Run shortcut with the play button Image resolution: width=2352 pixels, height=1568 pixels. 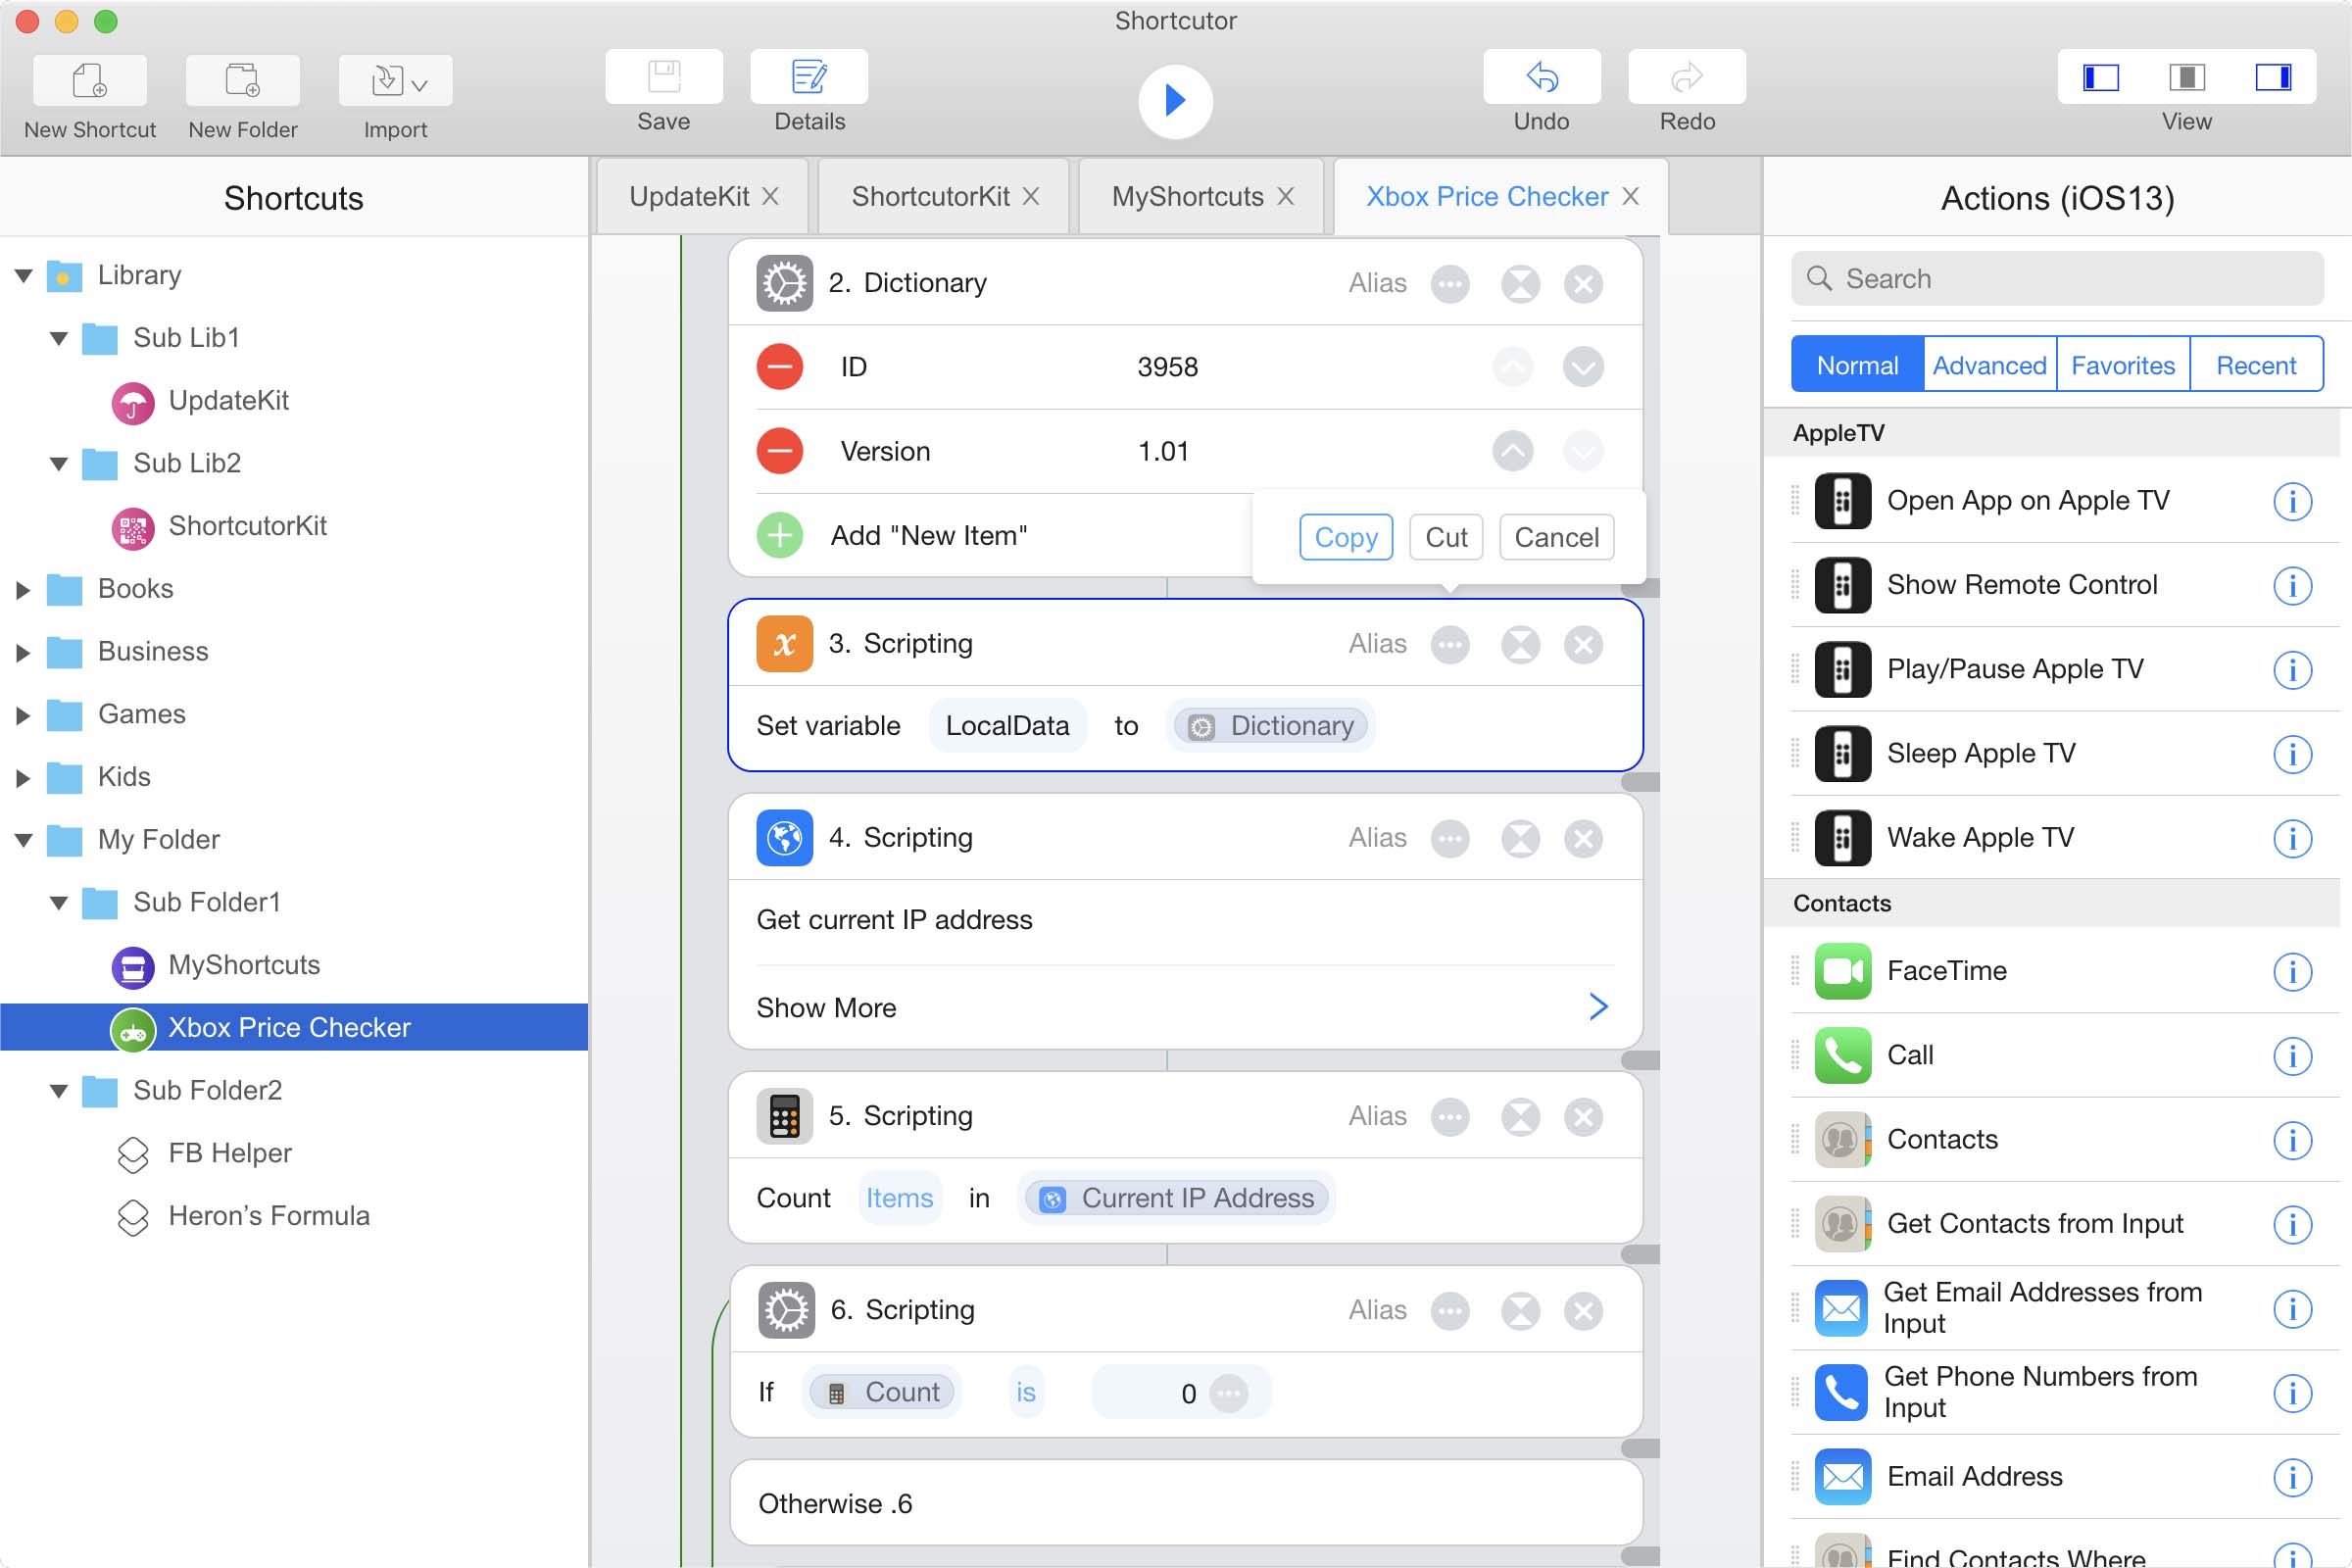pos(1175,100)
